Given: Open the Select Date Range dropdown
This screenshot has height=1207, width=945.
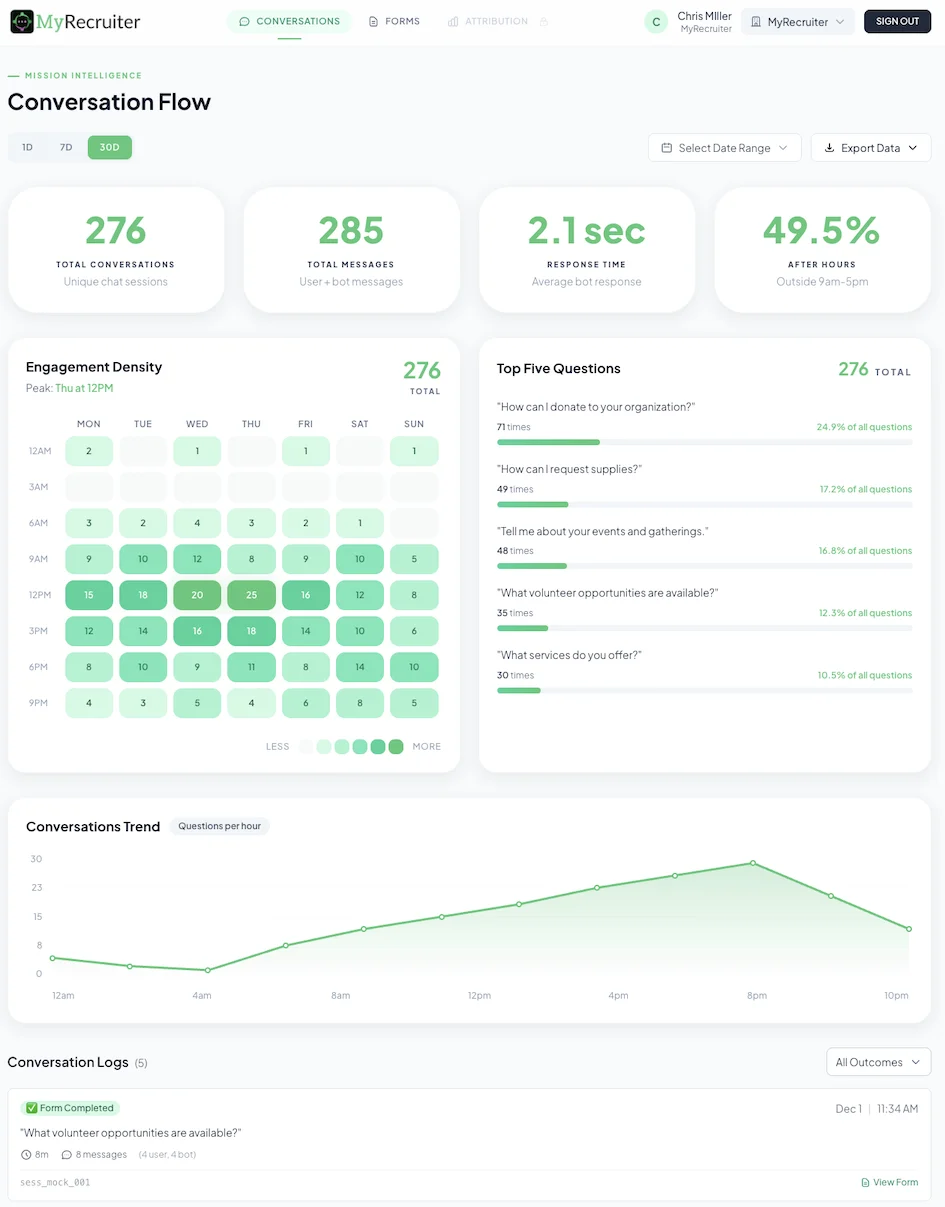Looking at the screenshot, I should click(x=724, y=147).
